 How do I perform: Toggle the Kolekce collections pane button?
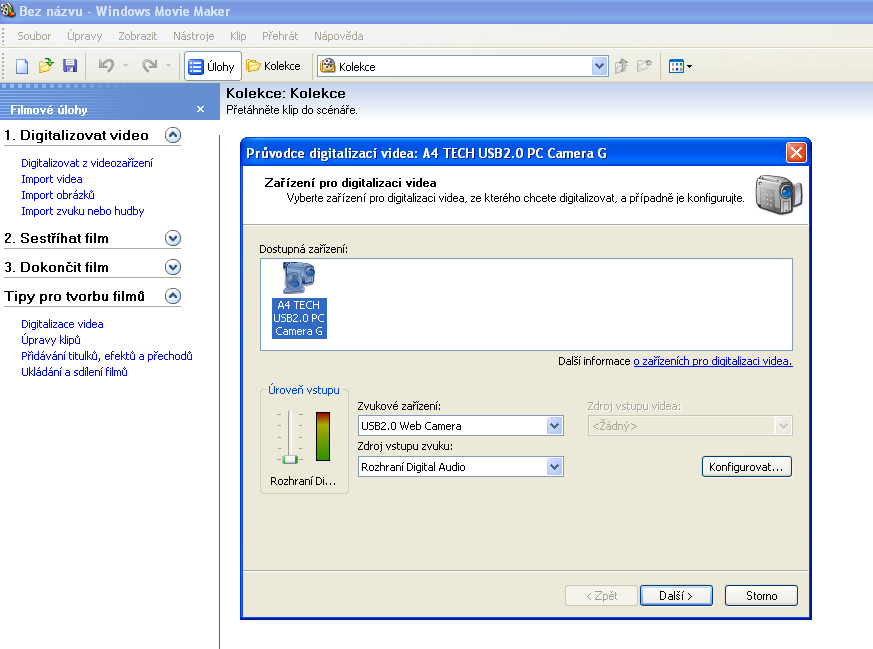(x=274, y=66)
